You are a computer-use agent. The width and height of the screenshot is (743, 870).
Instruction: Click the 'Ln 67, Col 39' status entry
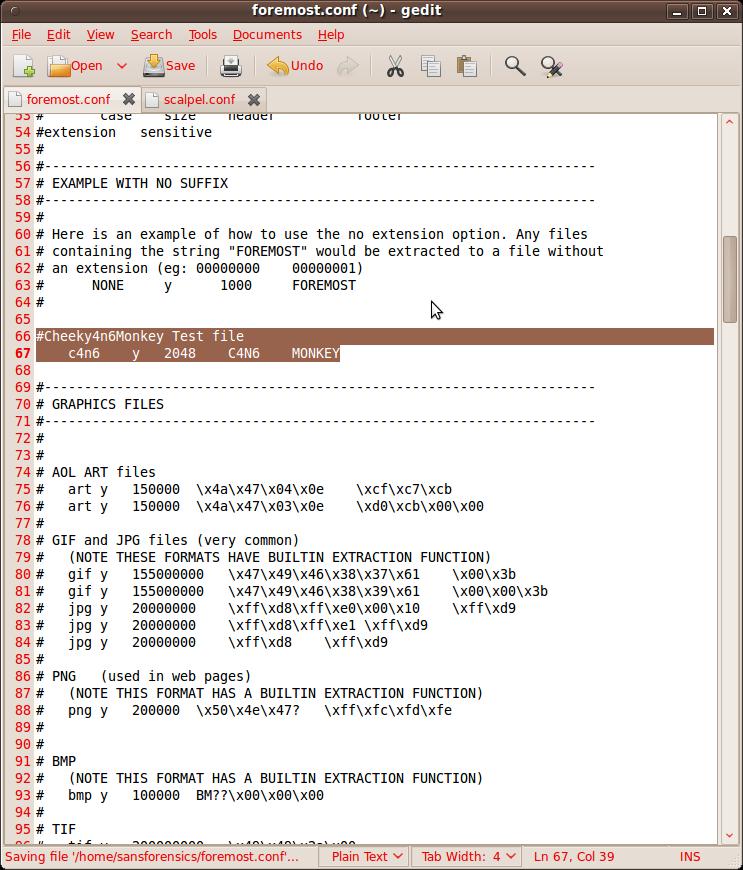click(574, 856)
